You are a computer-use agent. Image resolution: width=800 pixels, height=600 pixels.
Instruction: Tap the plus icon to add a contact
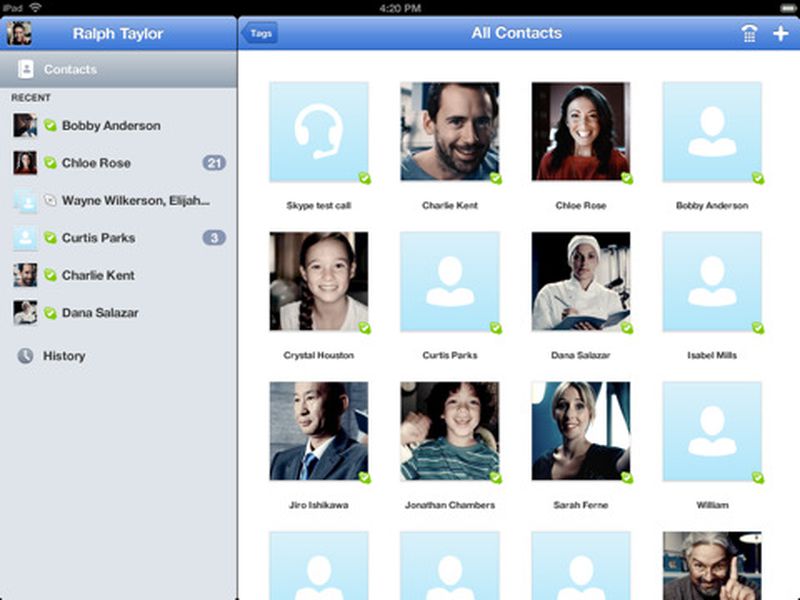click(781, 32)
